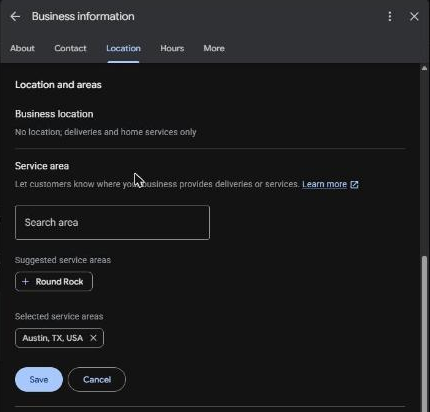Remove Austin, TX, USA with X icon
Screen dimensions: 430x412
point(93,338)
